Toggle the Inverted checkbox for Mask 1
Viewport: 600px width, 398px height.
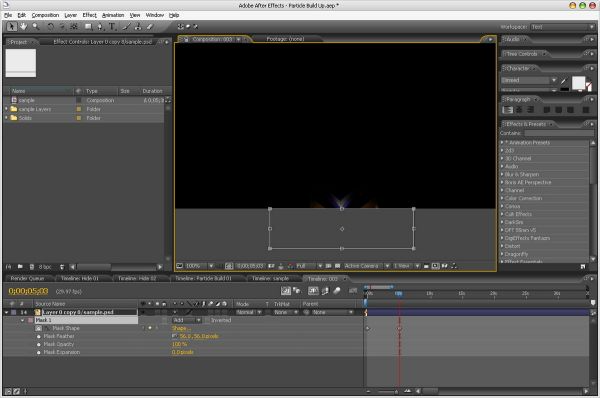207,320
